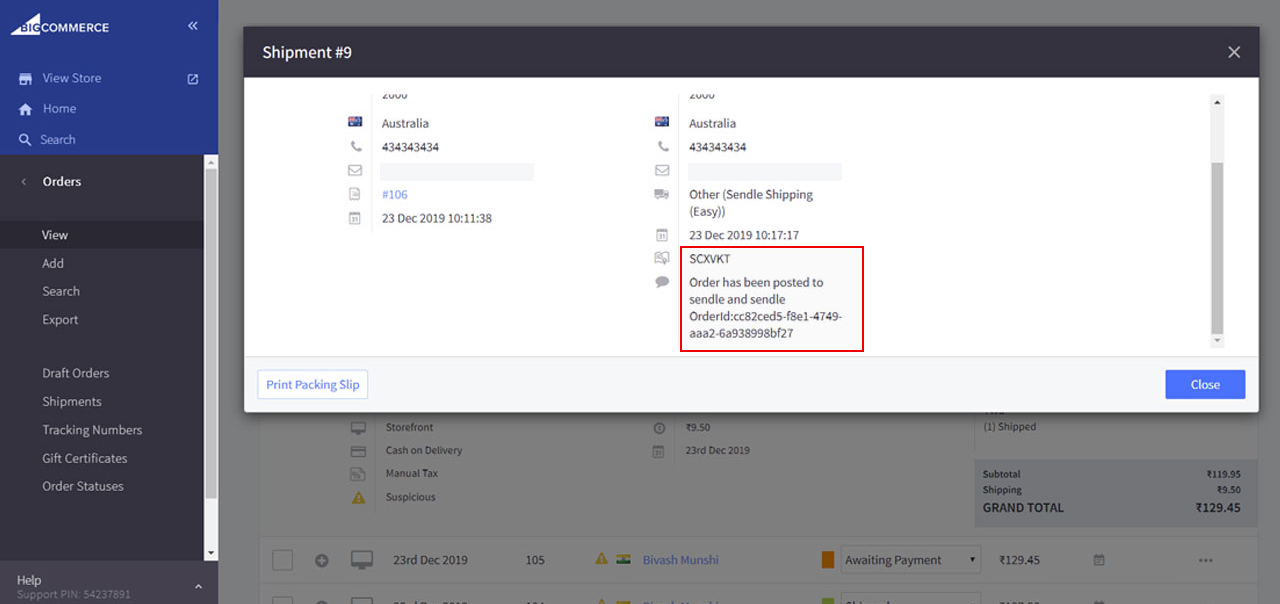Click the Search magnifier icon in sidebar
The width and height of the screenshot is (1280, 604).
pyautogui.click(x=26, y=140)
